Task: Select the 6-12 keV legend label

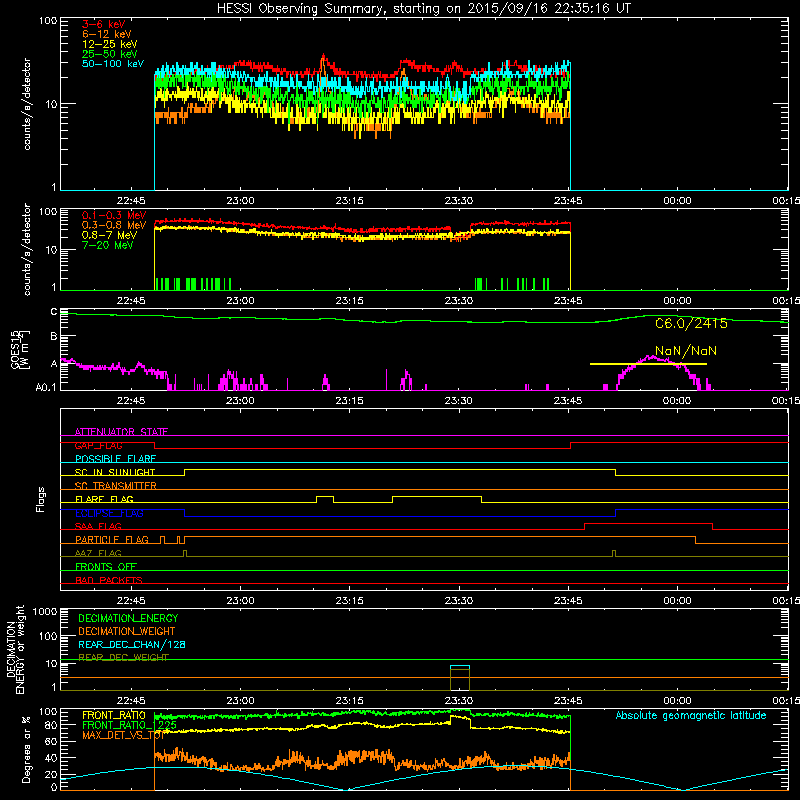Action: tap(107, 34)
